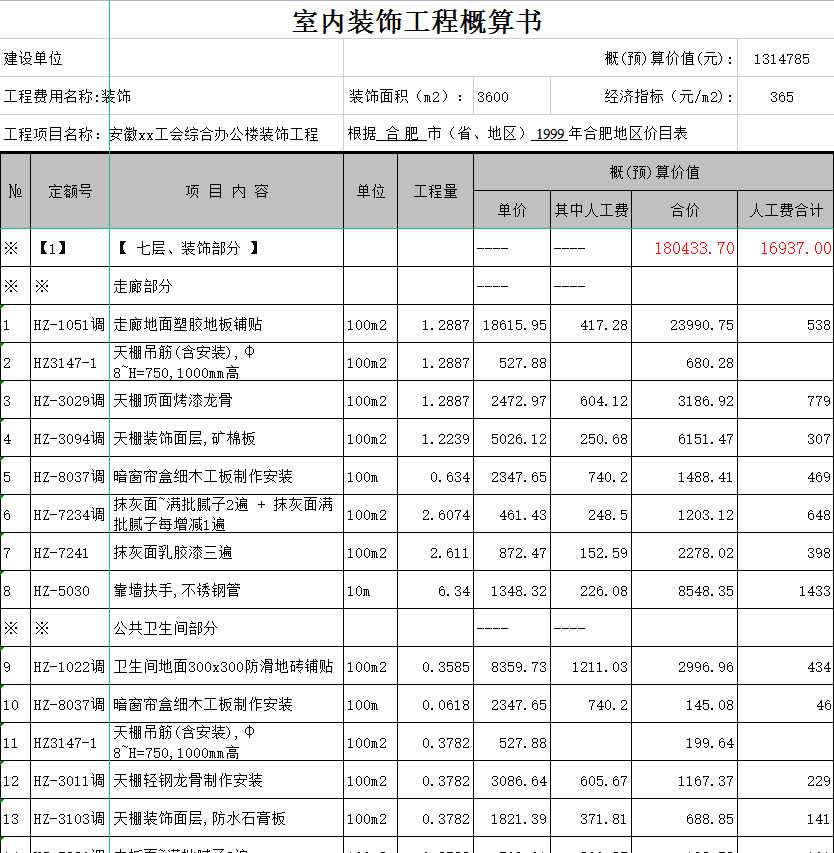This screenshot has height=853, width=834.
Task: Click project name '安徽xx工会综合办公楼装饰工程'
Action: pyautogui.click(x=214, y=134)
